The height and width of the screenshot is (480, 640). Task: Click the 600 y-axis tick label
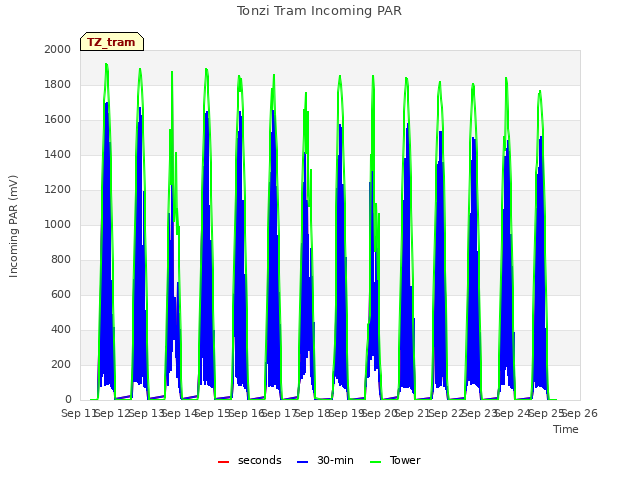(x=61, y=294)
